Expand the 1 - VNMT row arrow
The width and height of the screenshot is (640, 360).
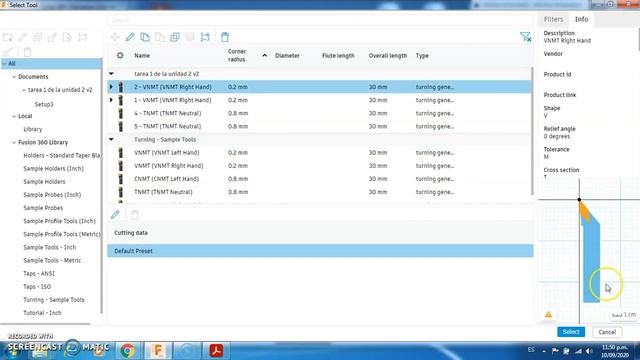111,100
